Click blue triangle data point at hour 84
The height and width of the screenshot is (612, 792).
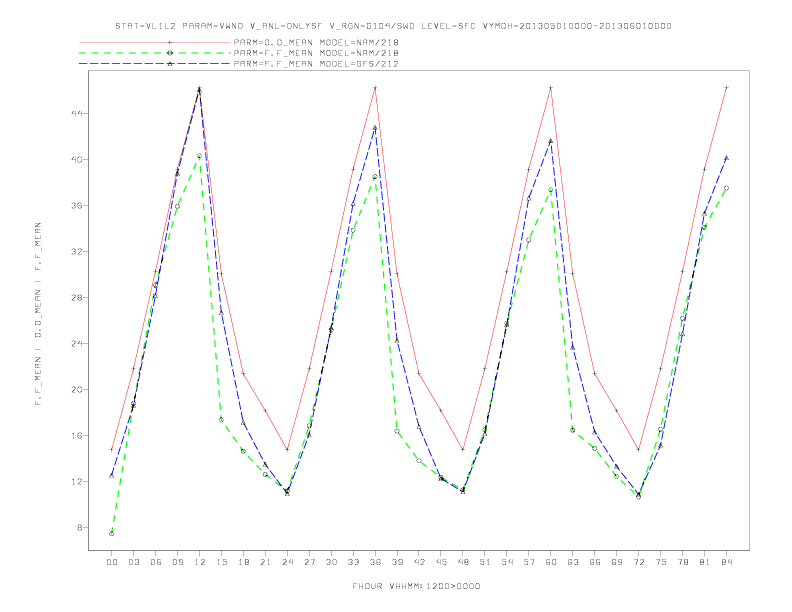[x=726, y=158]
